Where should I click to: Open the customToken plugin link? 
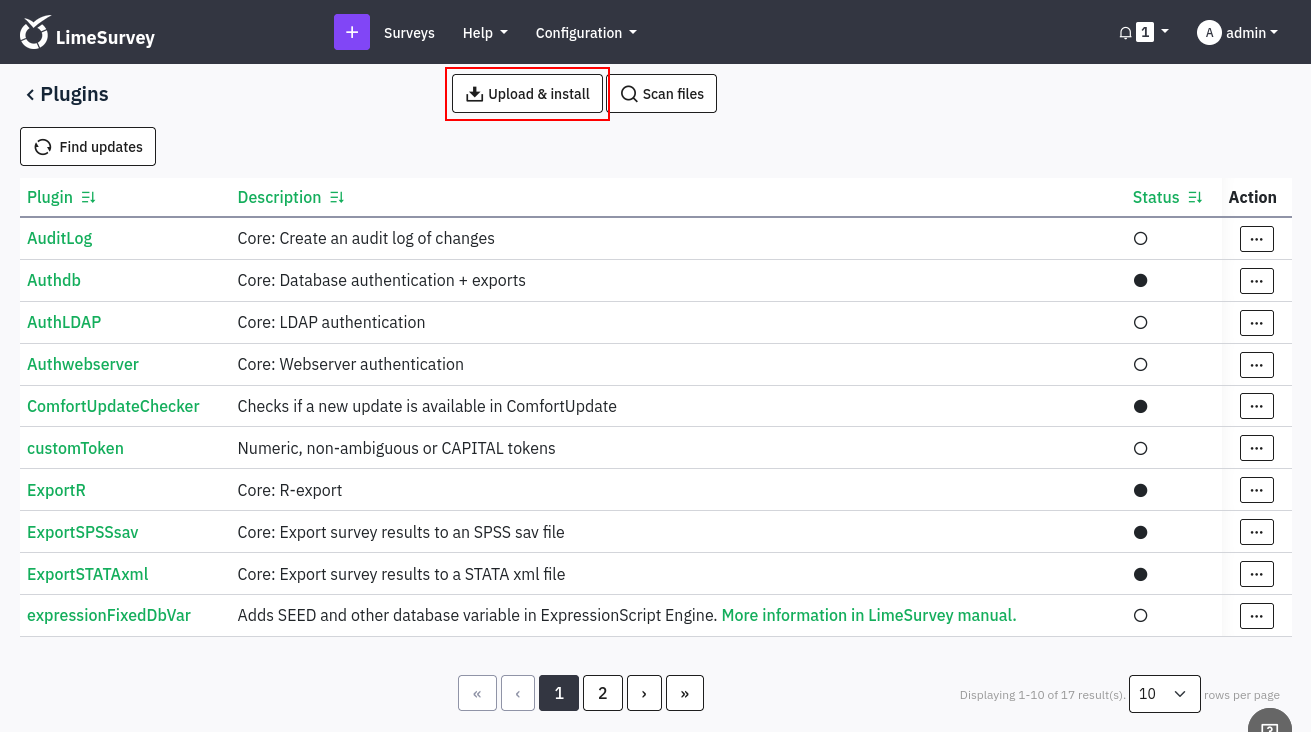(x=75, y=449)
